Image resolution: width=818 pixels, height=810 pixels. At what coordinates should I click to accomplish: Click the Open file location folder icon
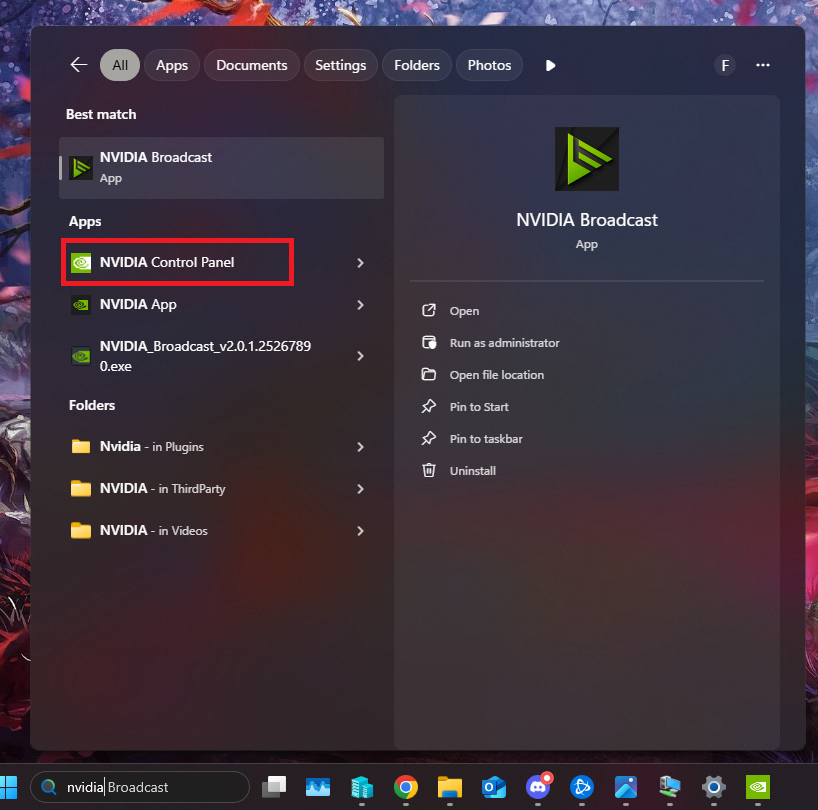click(429, 374)
